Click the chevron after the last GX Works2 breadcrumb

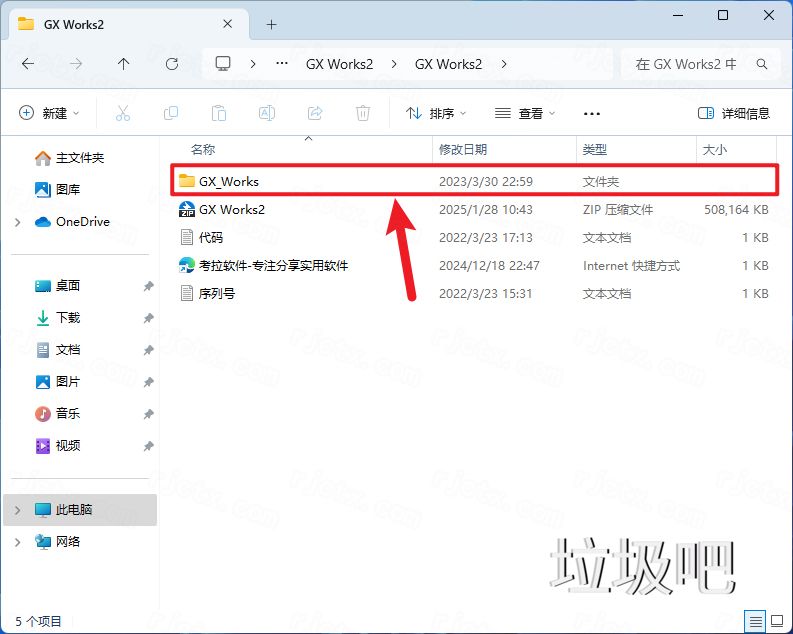pyautogui.click(x=504, y=64)
